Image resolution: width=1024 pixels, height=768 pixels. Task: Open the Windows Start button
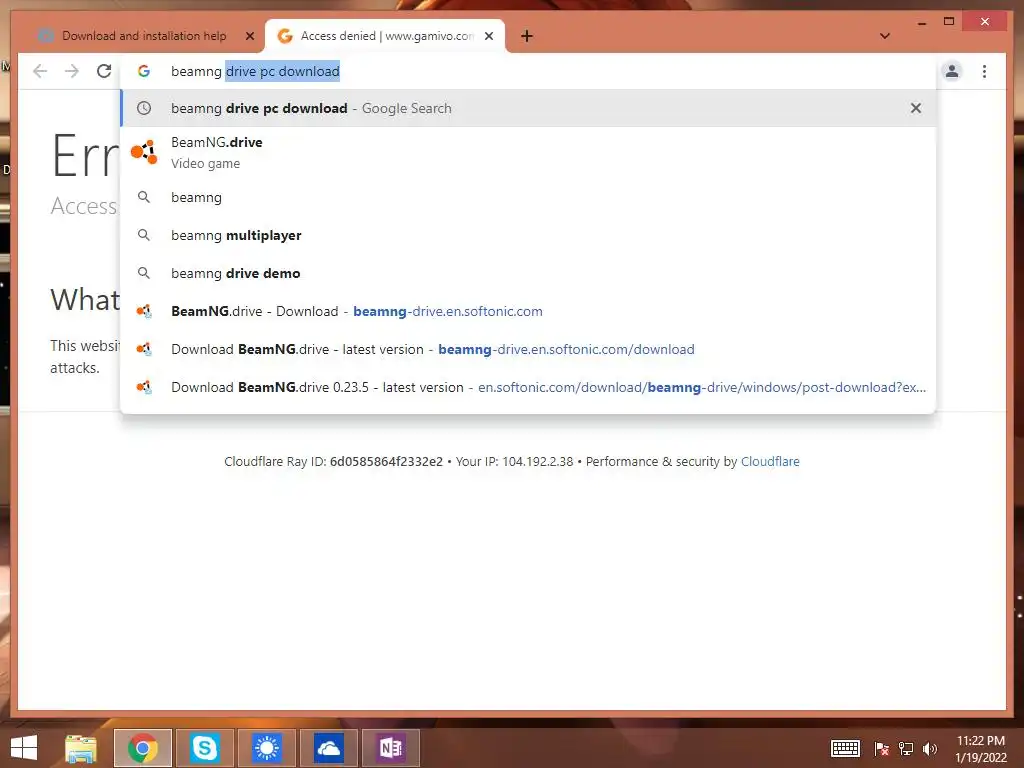pos(24,748)
